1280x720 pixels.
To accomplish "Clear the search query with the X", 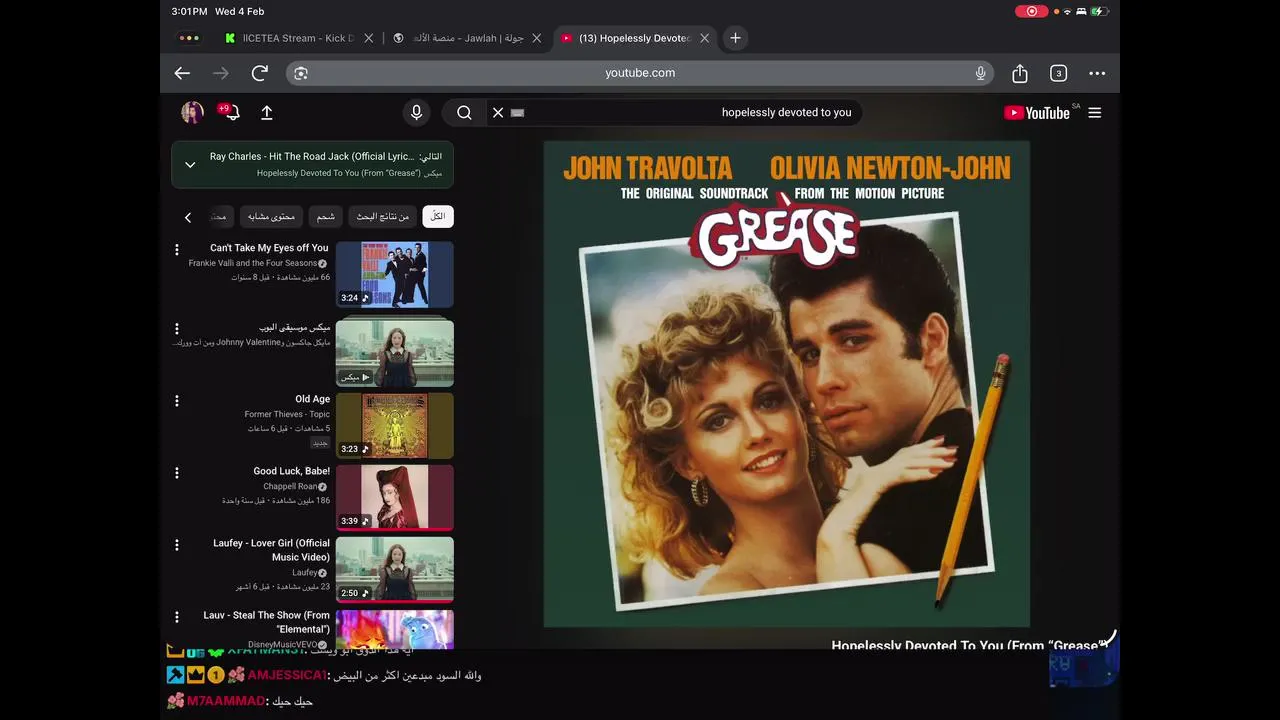I will pyautogui.click(x=498, y=113).
